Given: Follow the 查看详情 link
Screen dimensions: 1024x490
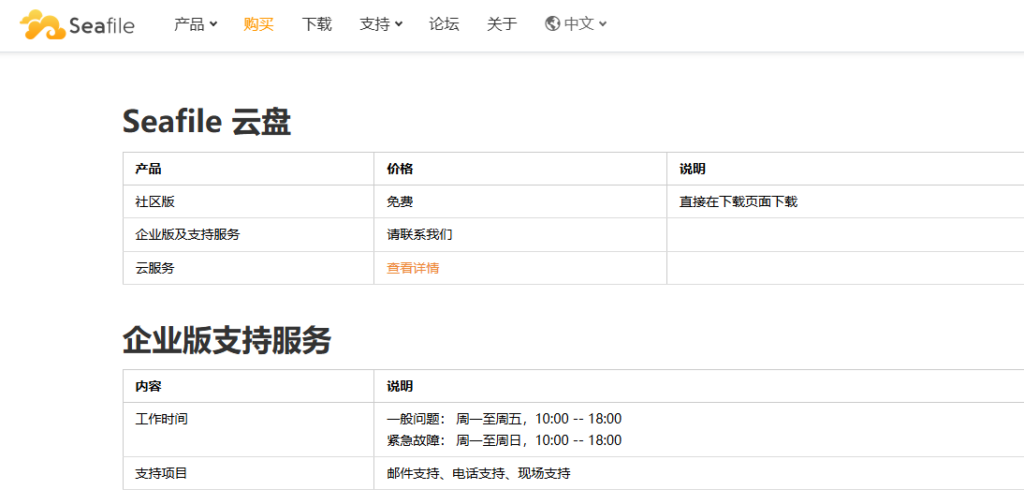Looking at the screenshot, I should click(x=413, y=268).
